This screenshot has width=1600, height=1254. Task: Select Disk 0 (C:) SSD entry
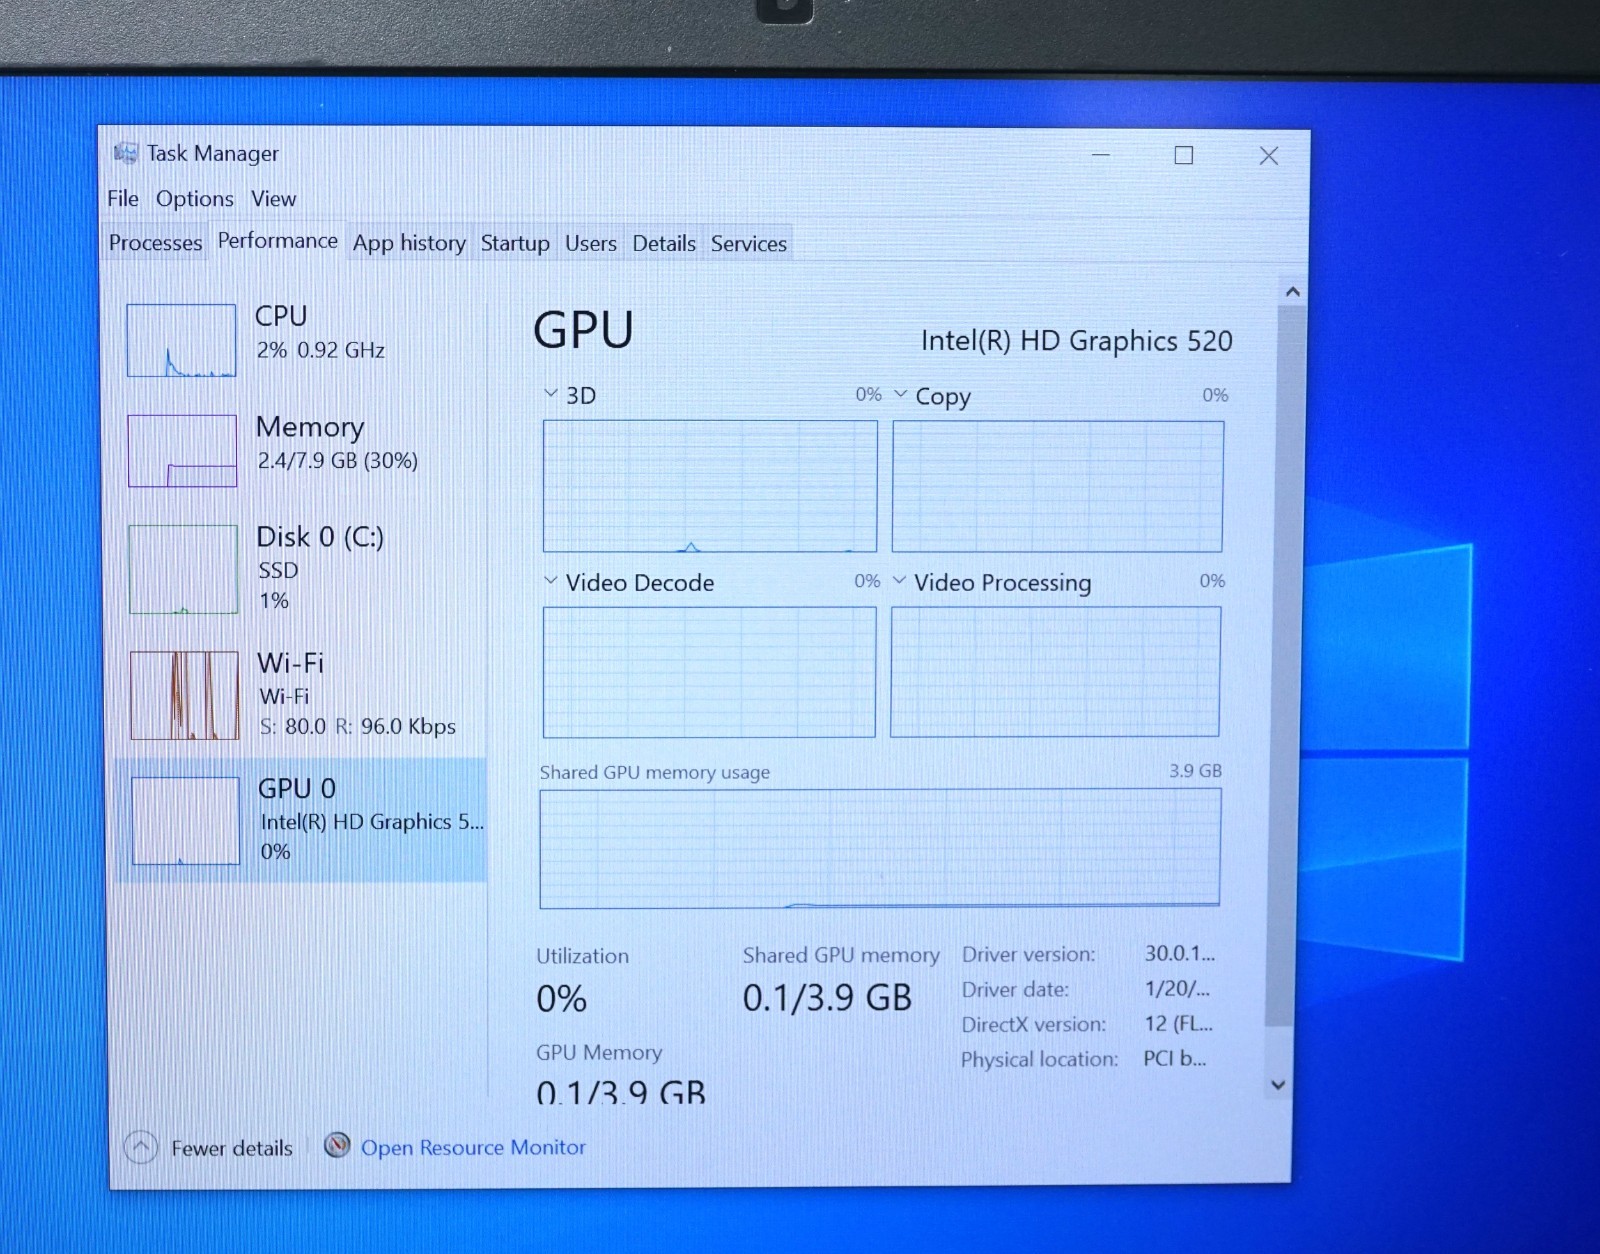click(300, 569)
